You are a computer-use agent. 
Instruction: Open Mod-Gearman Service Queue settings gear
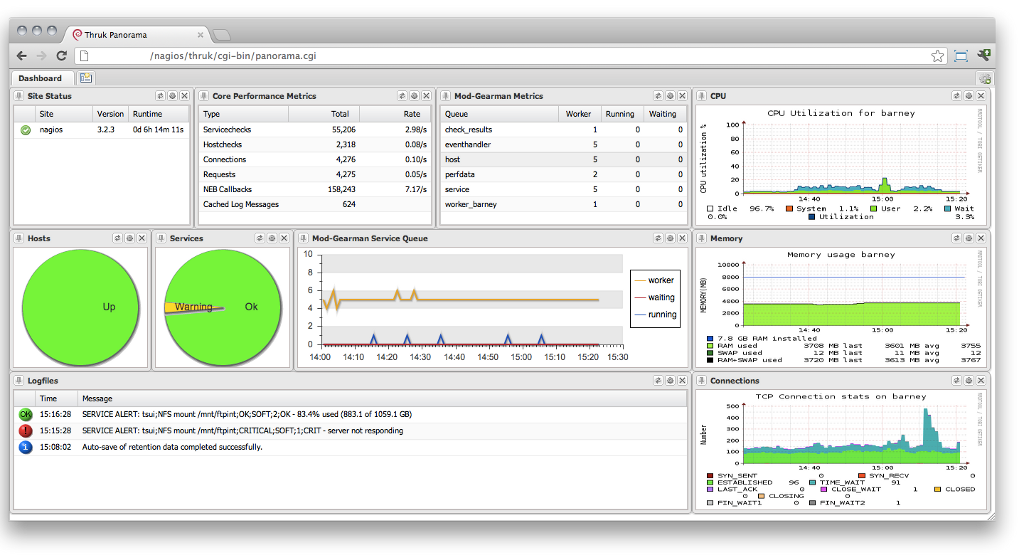click(670, 238)
